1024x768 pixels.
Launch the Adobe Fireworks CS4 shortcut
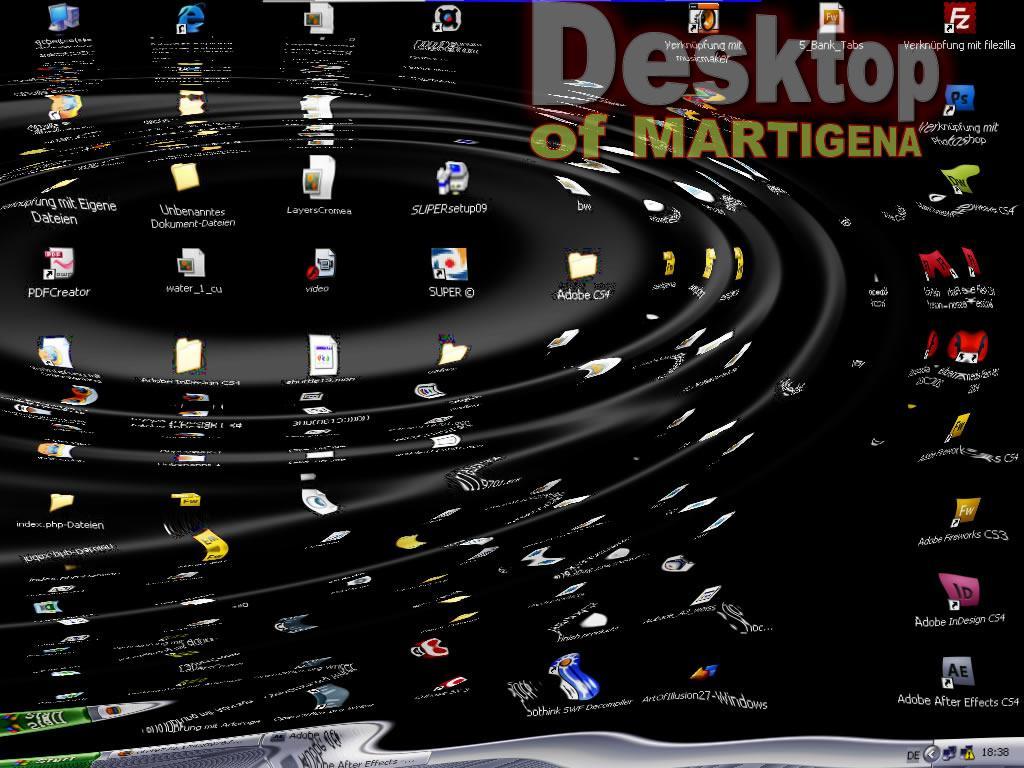pos(958,428)
